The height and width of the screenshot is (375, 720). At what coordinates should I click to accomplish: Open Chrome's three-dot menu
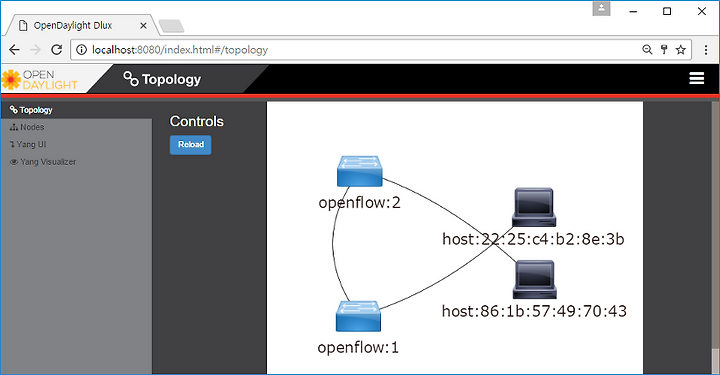pyautogui.click(x=706, y=50)
